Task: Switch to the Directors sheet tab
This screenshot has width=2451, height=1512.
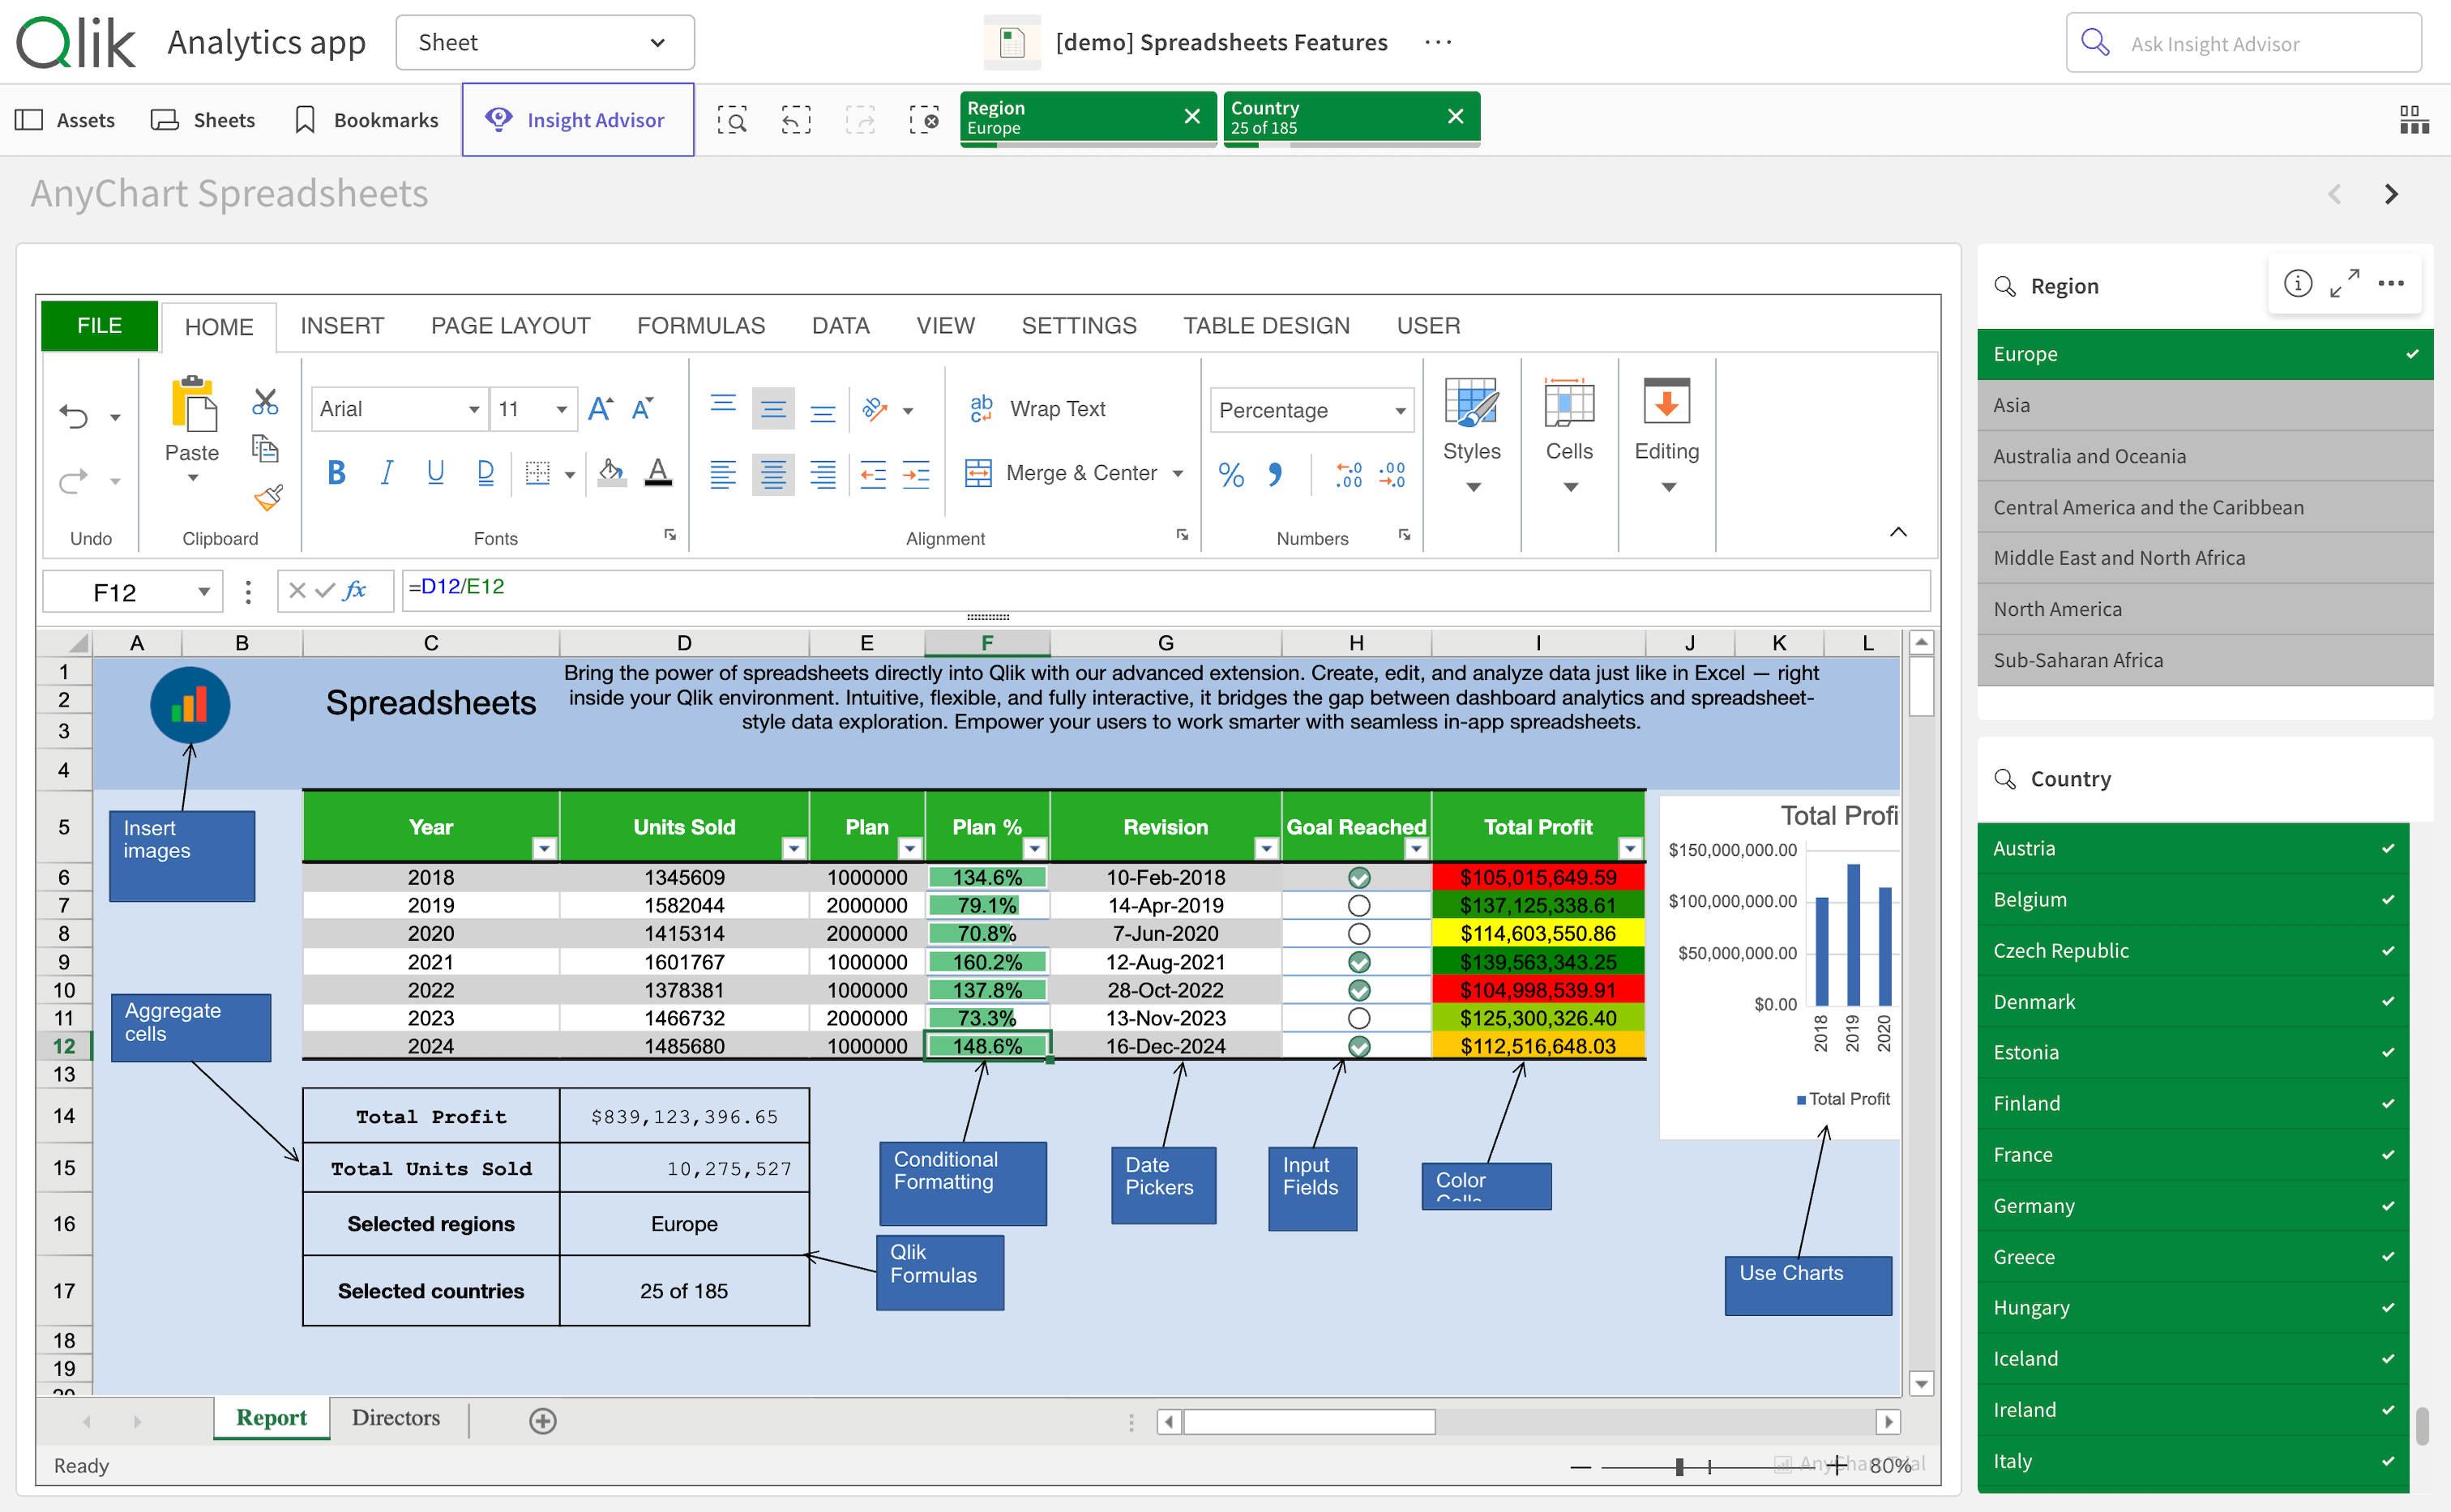Action: click(396, 1417)
